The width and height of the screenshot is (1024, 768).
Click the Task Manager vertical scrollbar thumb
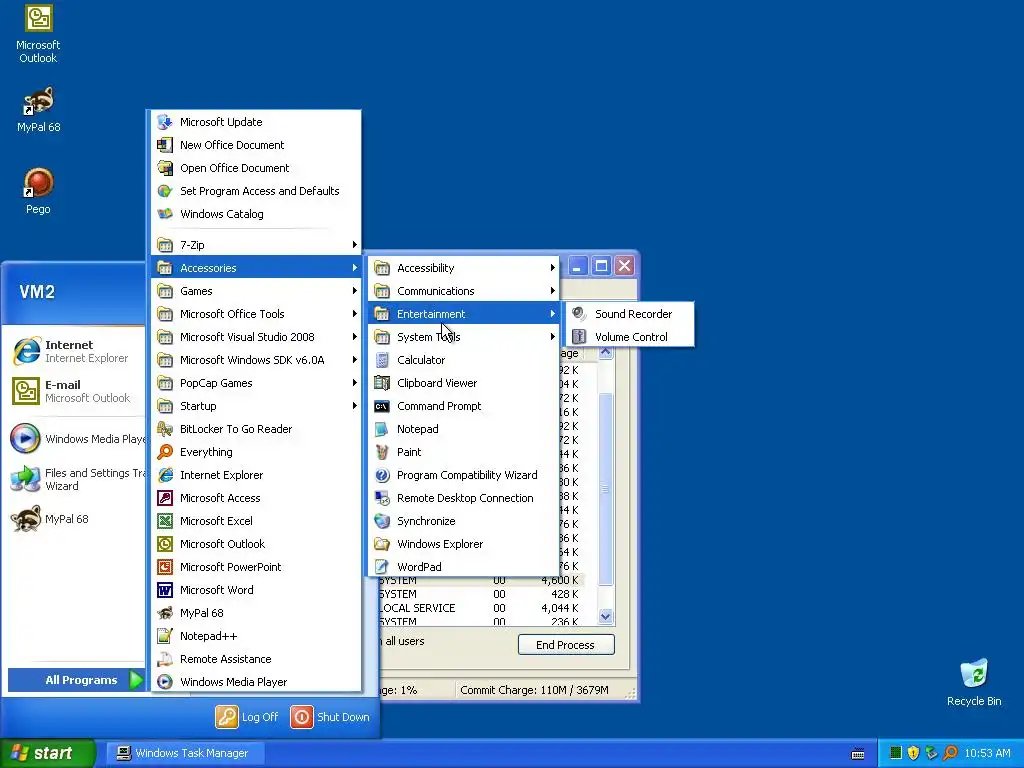(605, 488)
